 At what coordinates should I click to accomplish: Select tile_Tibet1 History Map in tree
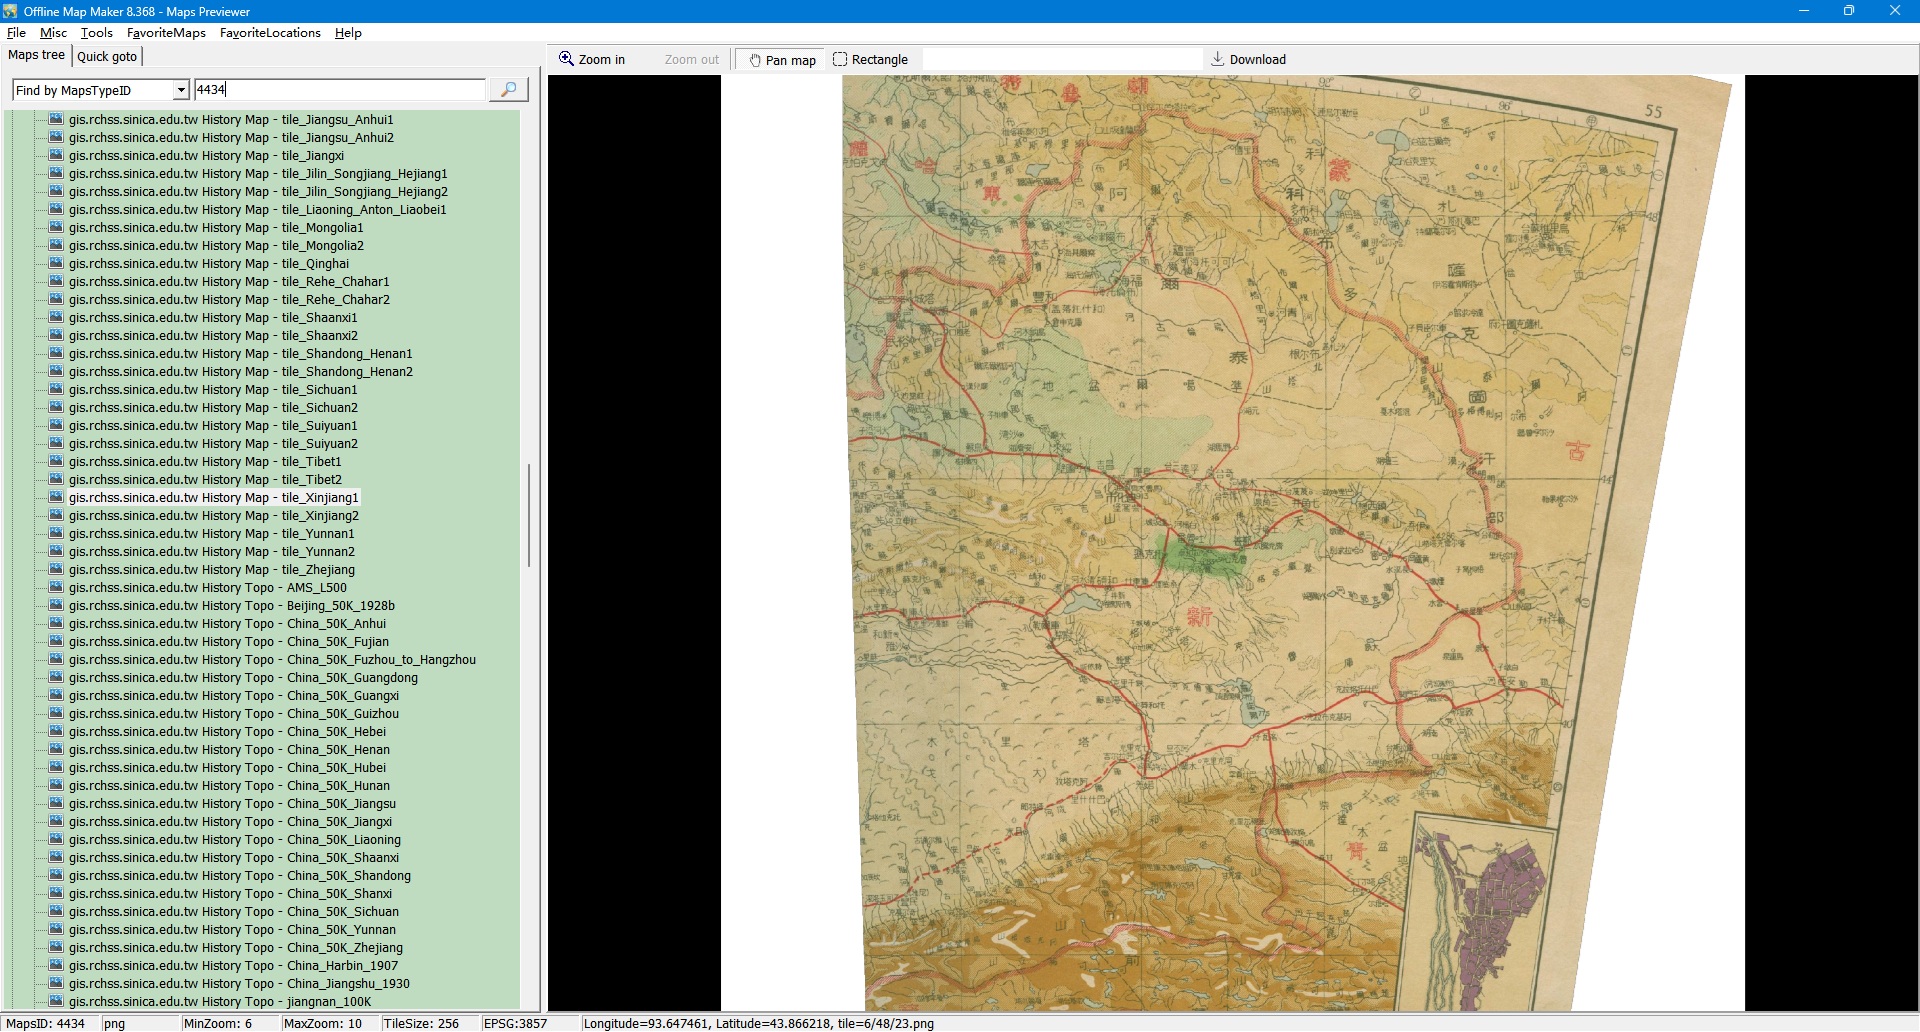(x=205, y=462)
